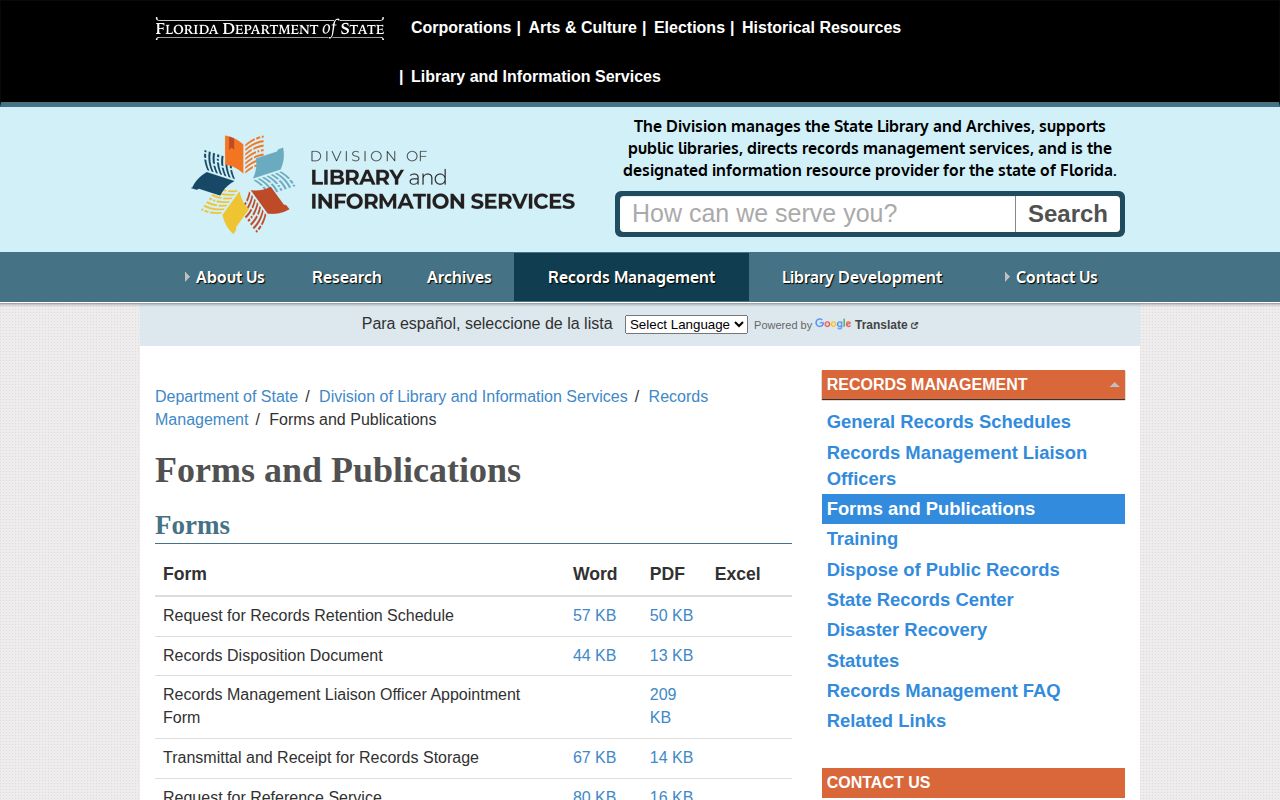Open the Training sidebar link
This screenshot has height=800, width=1280.
pos(862,539)
